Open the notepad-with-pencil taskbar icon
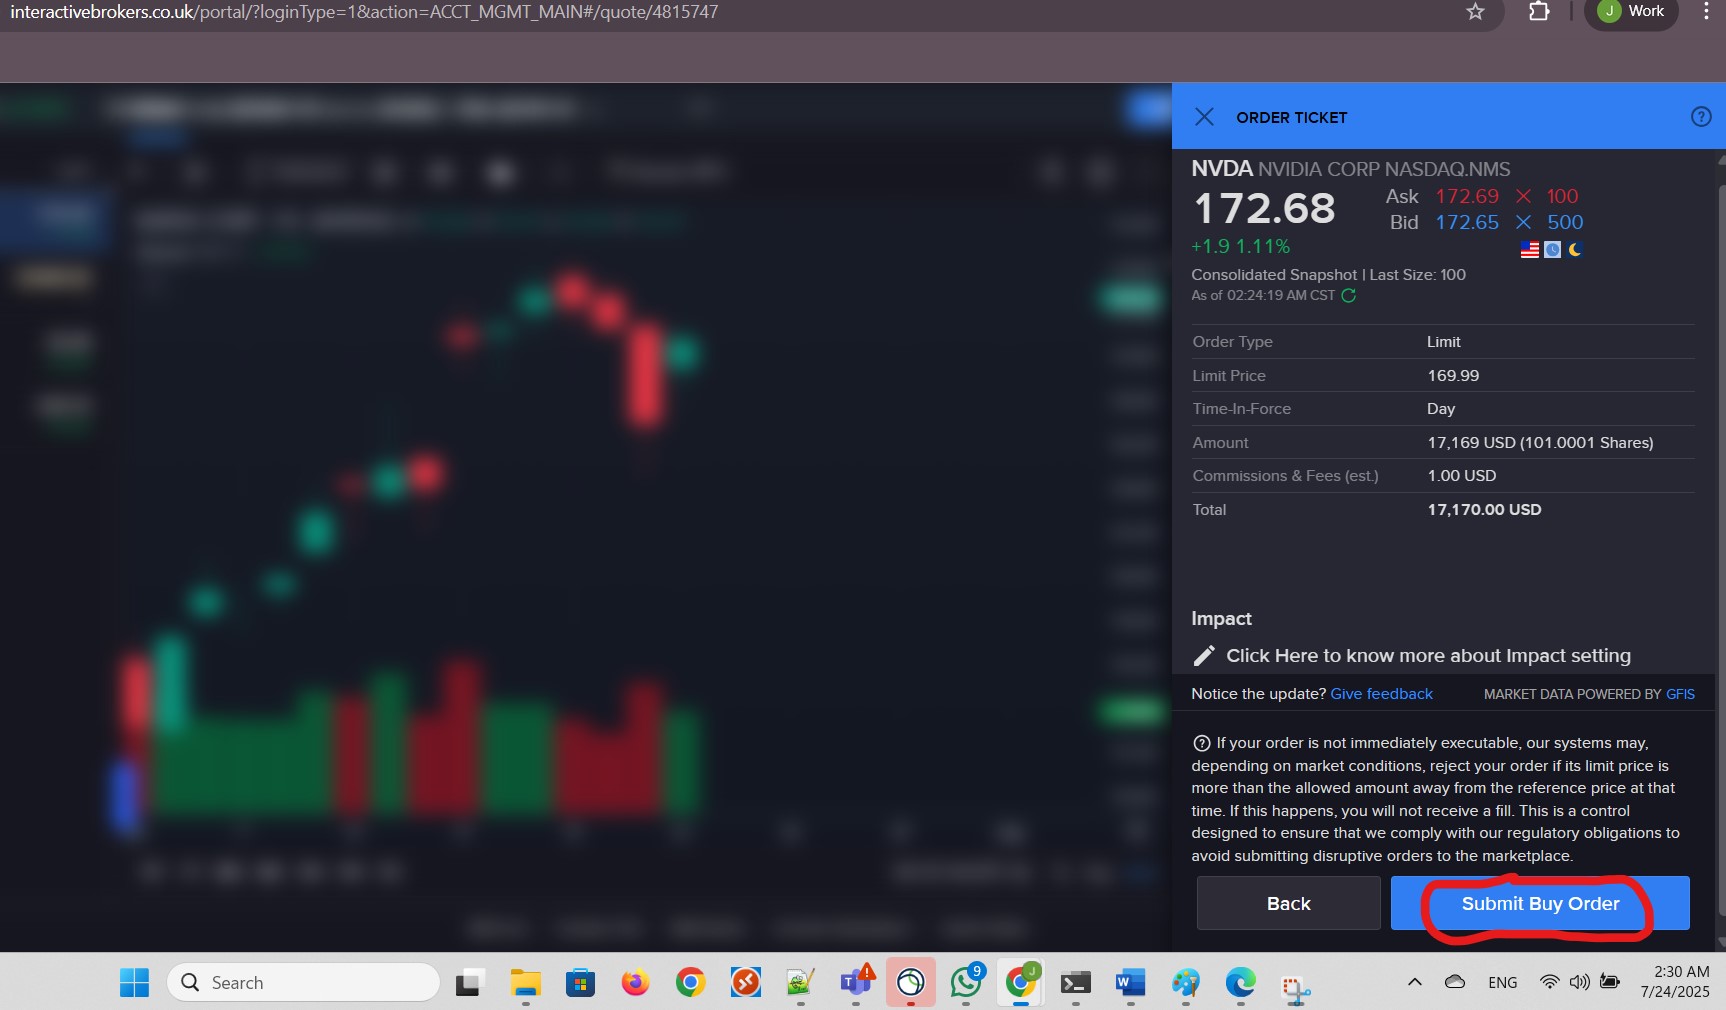 pos(800,983)
